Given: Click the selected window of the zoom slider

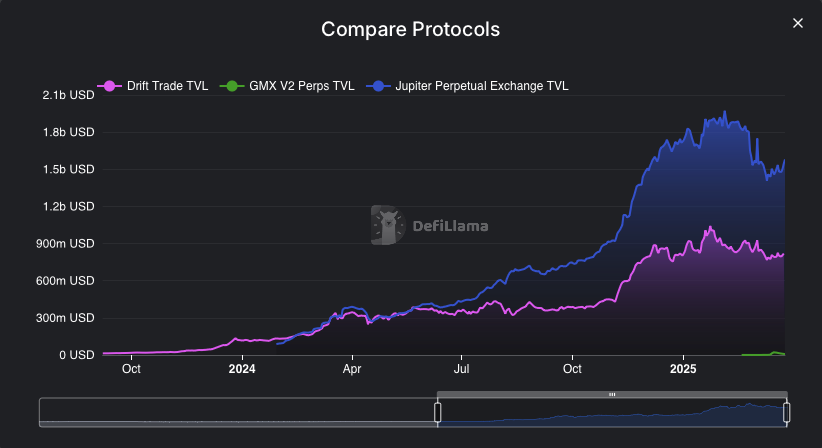Looking at the screenshot, I should pyautogui.click(x=612, y=412).
